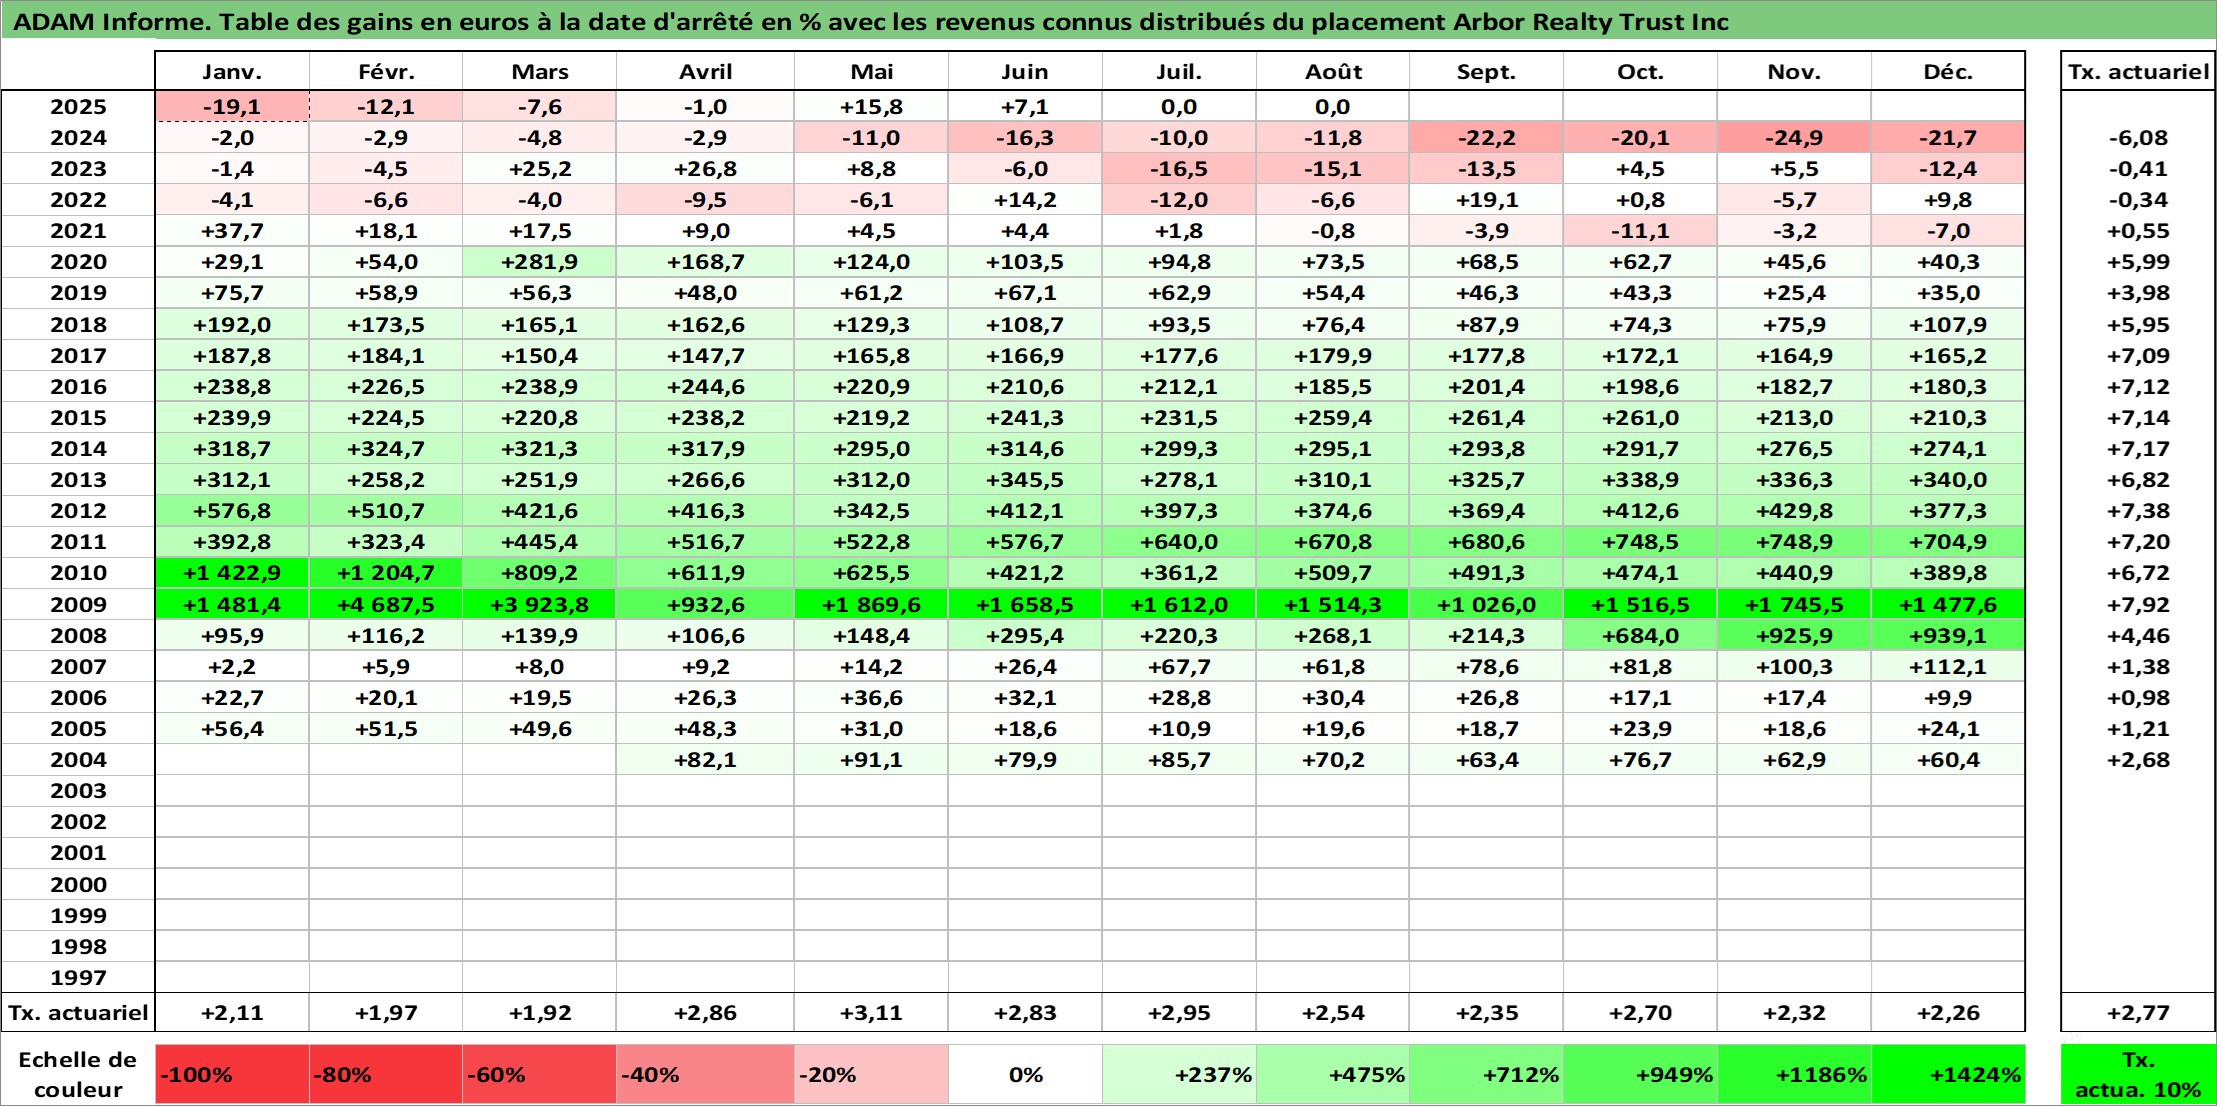The image size is (2217, 1106).
Task: Click the Janv. column header
Action: tap(232, 71)
